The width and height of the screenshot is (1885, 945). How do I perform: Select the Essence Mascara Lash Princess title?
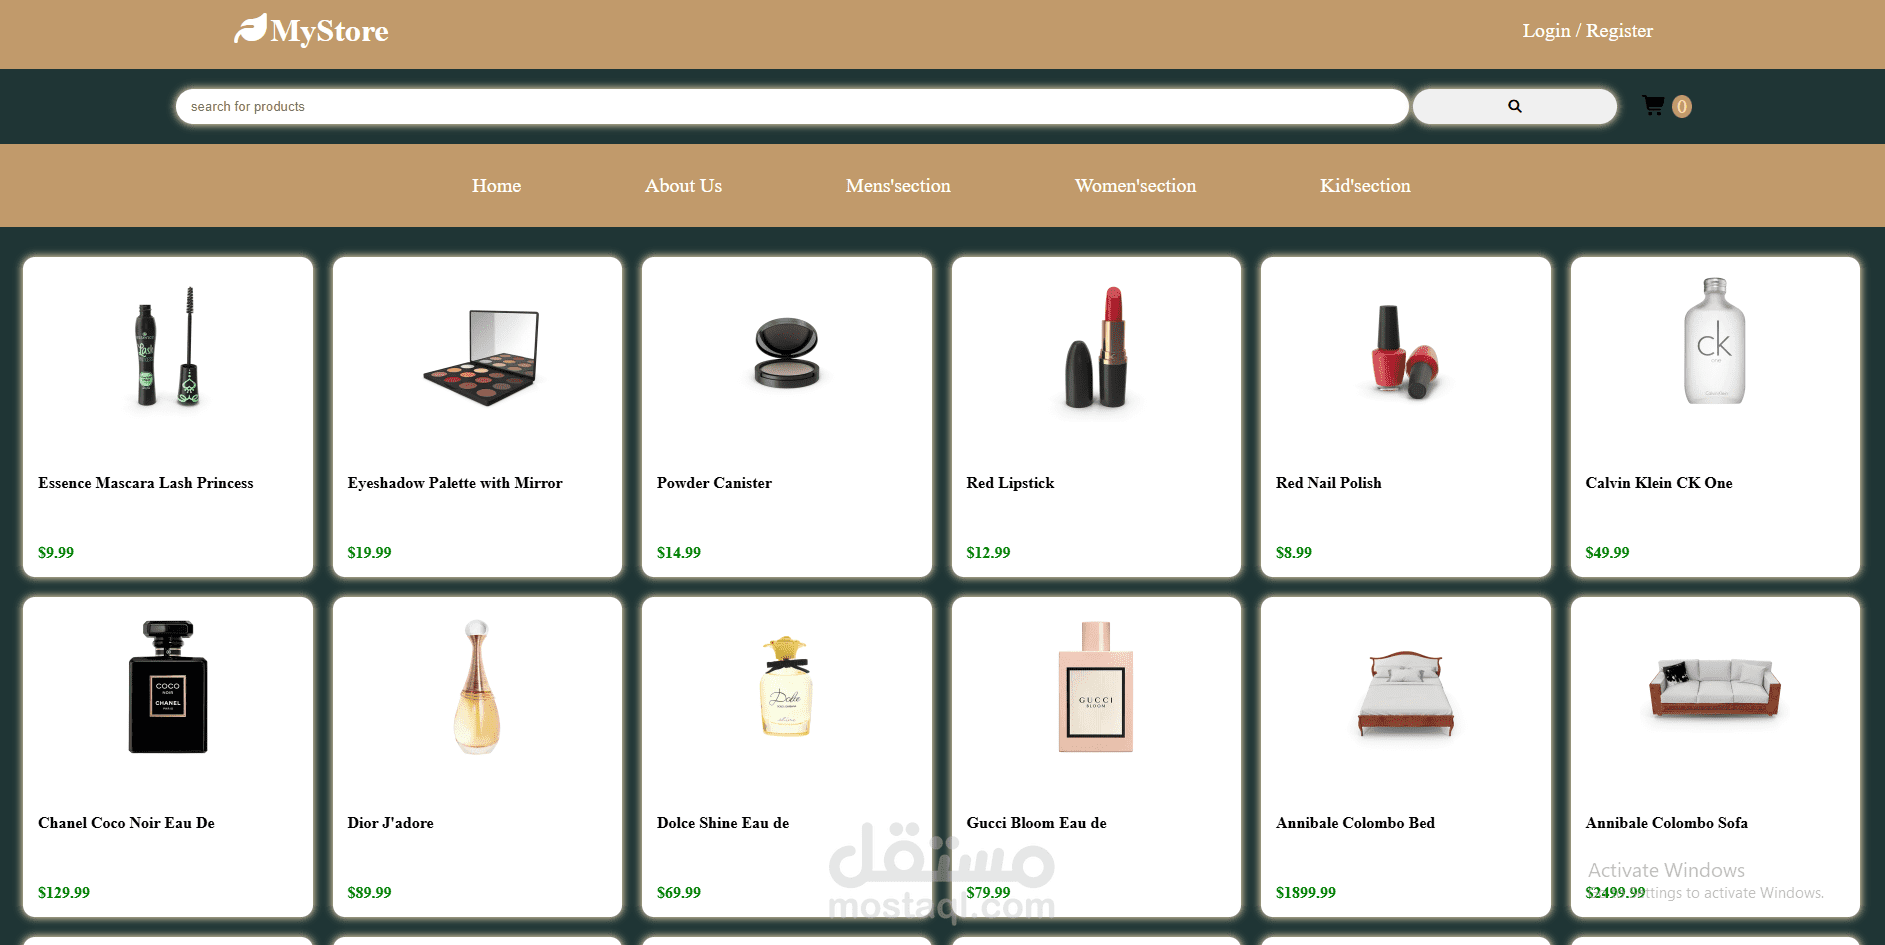point(146,483)
